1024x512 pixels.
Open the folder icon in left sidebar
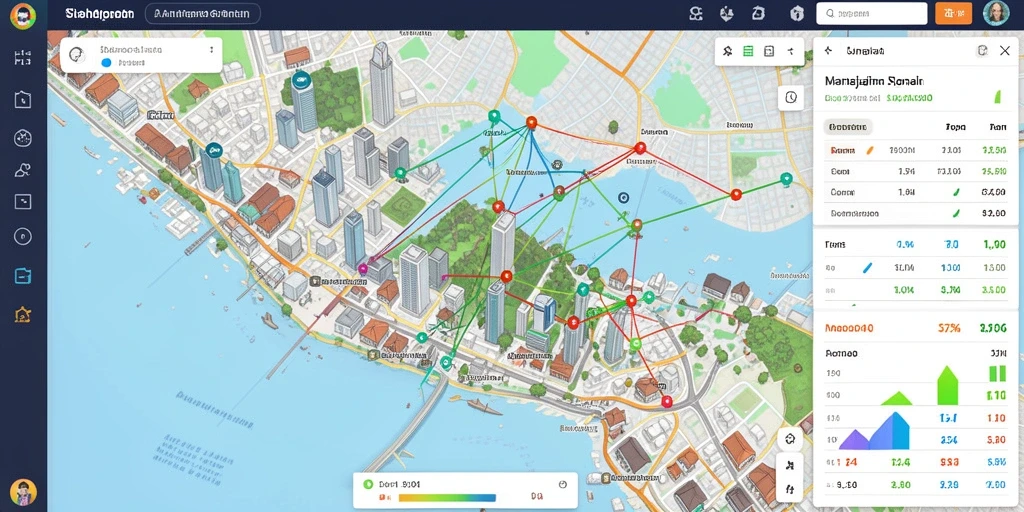click(x=23, y=276)
